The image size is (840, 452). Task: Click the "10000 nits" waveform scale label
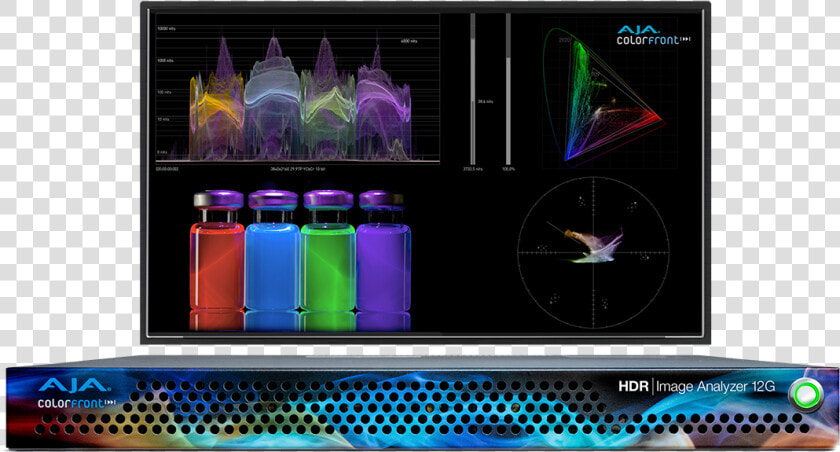(167, 28)
